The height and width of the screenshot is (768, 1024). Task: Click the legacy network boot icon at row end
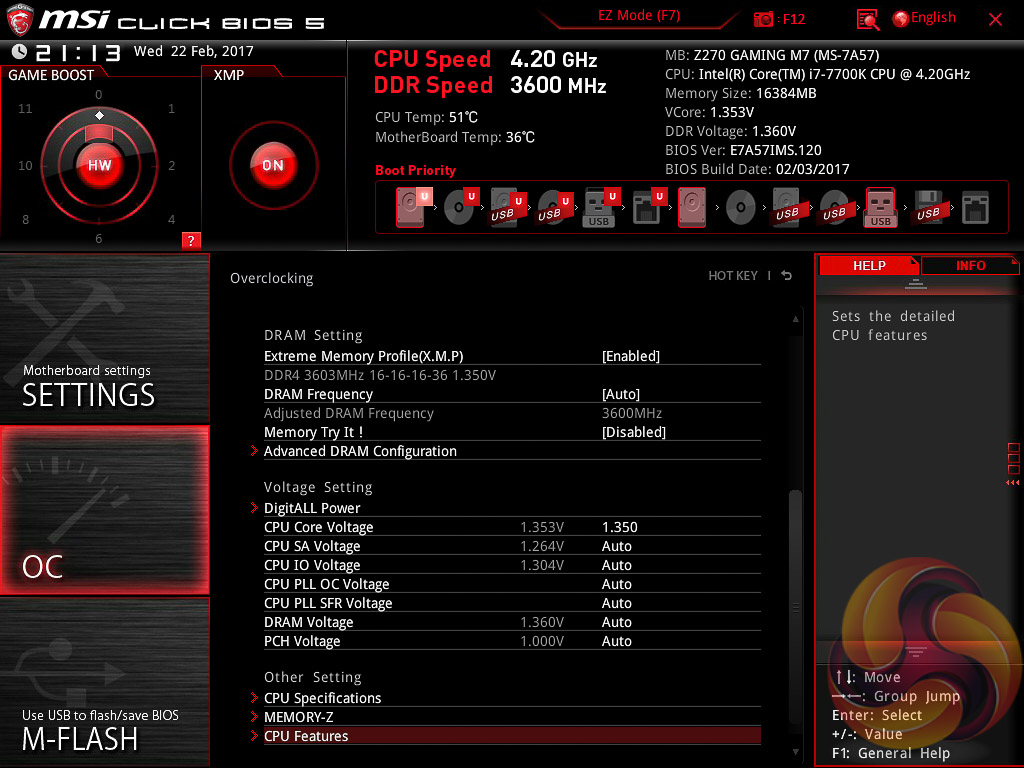(976, 208)
